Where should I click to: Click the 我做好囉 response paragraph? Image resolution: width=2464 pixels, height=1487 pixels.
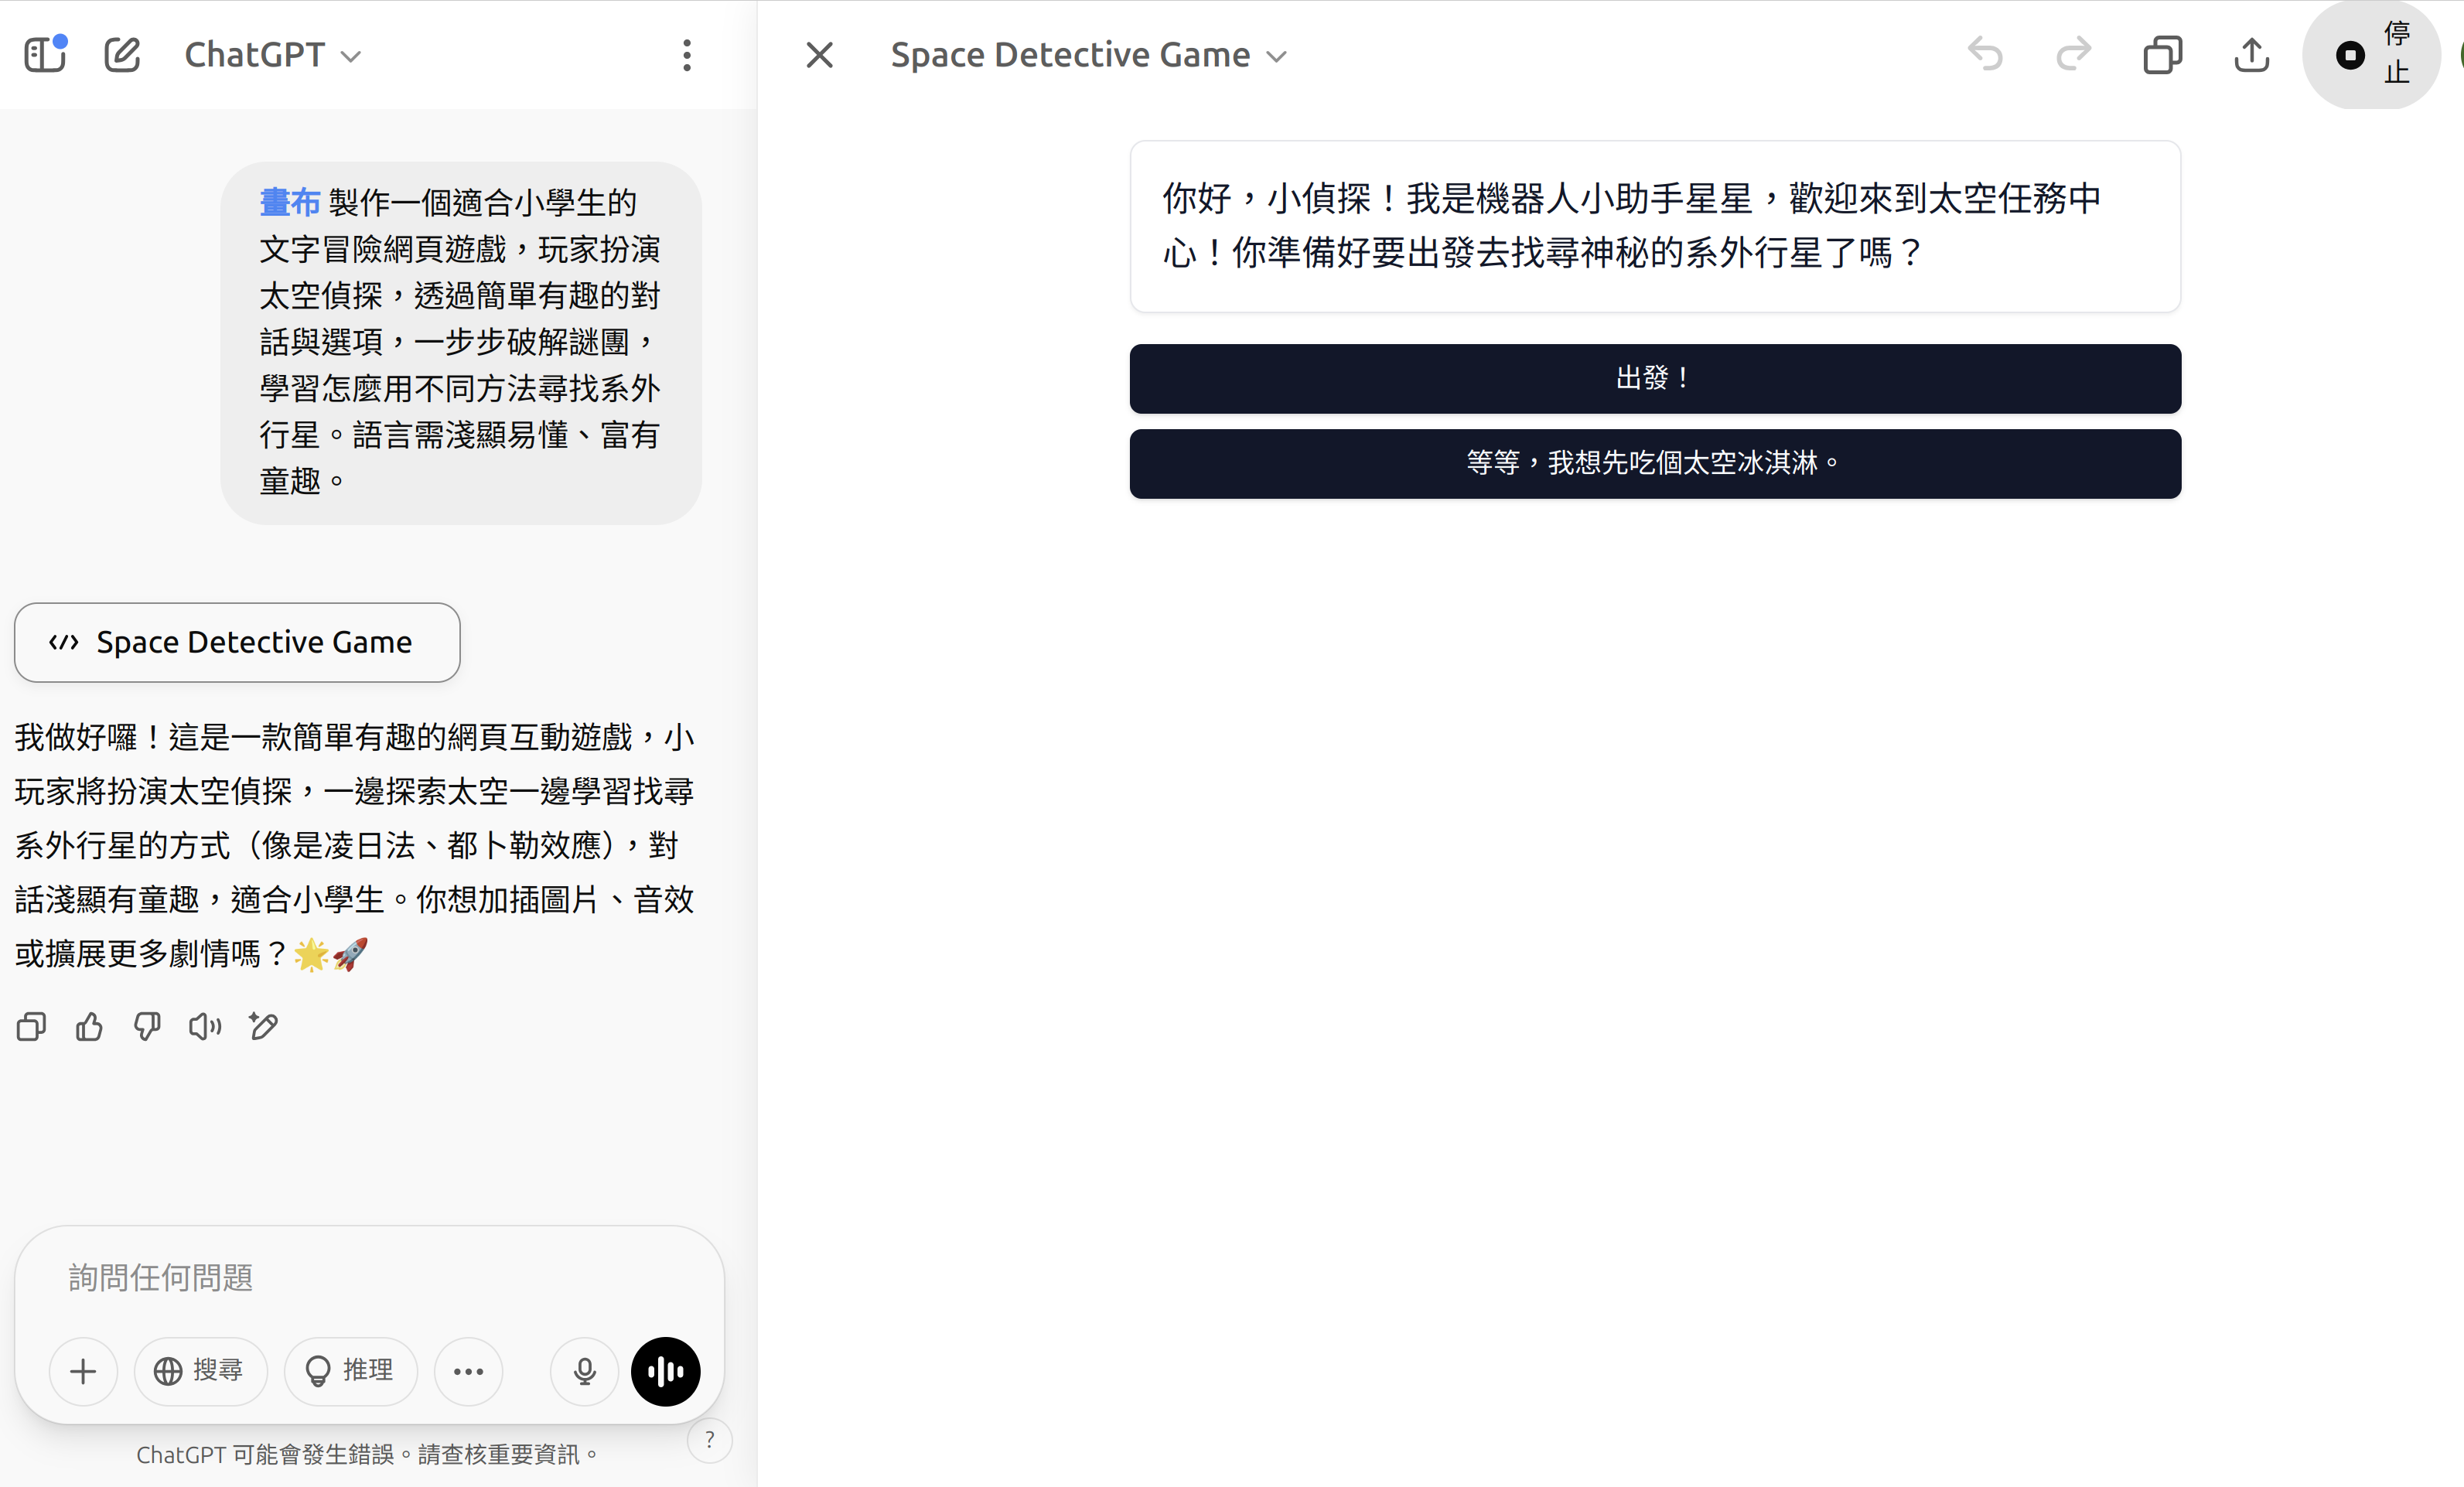(x=355, y=845)
